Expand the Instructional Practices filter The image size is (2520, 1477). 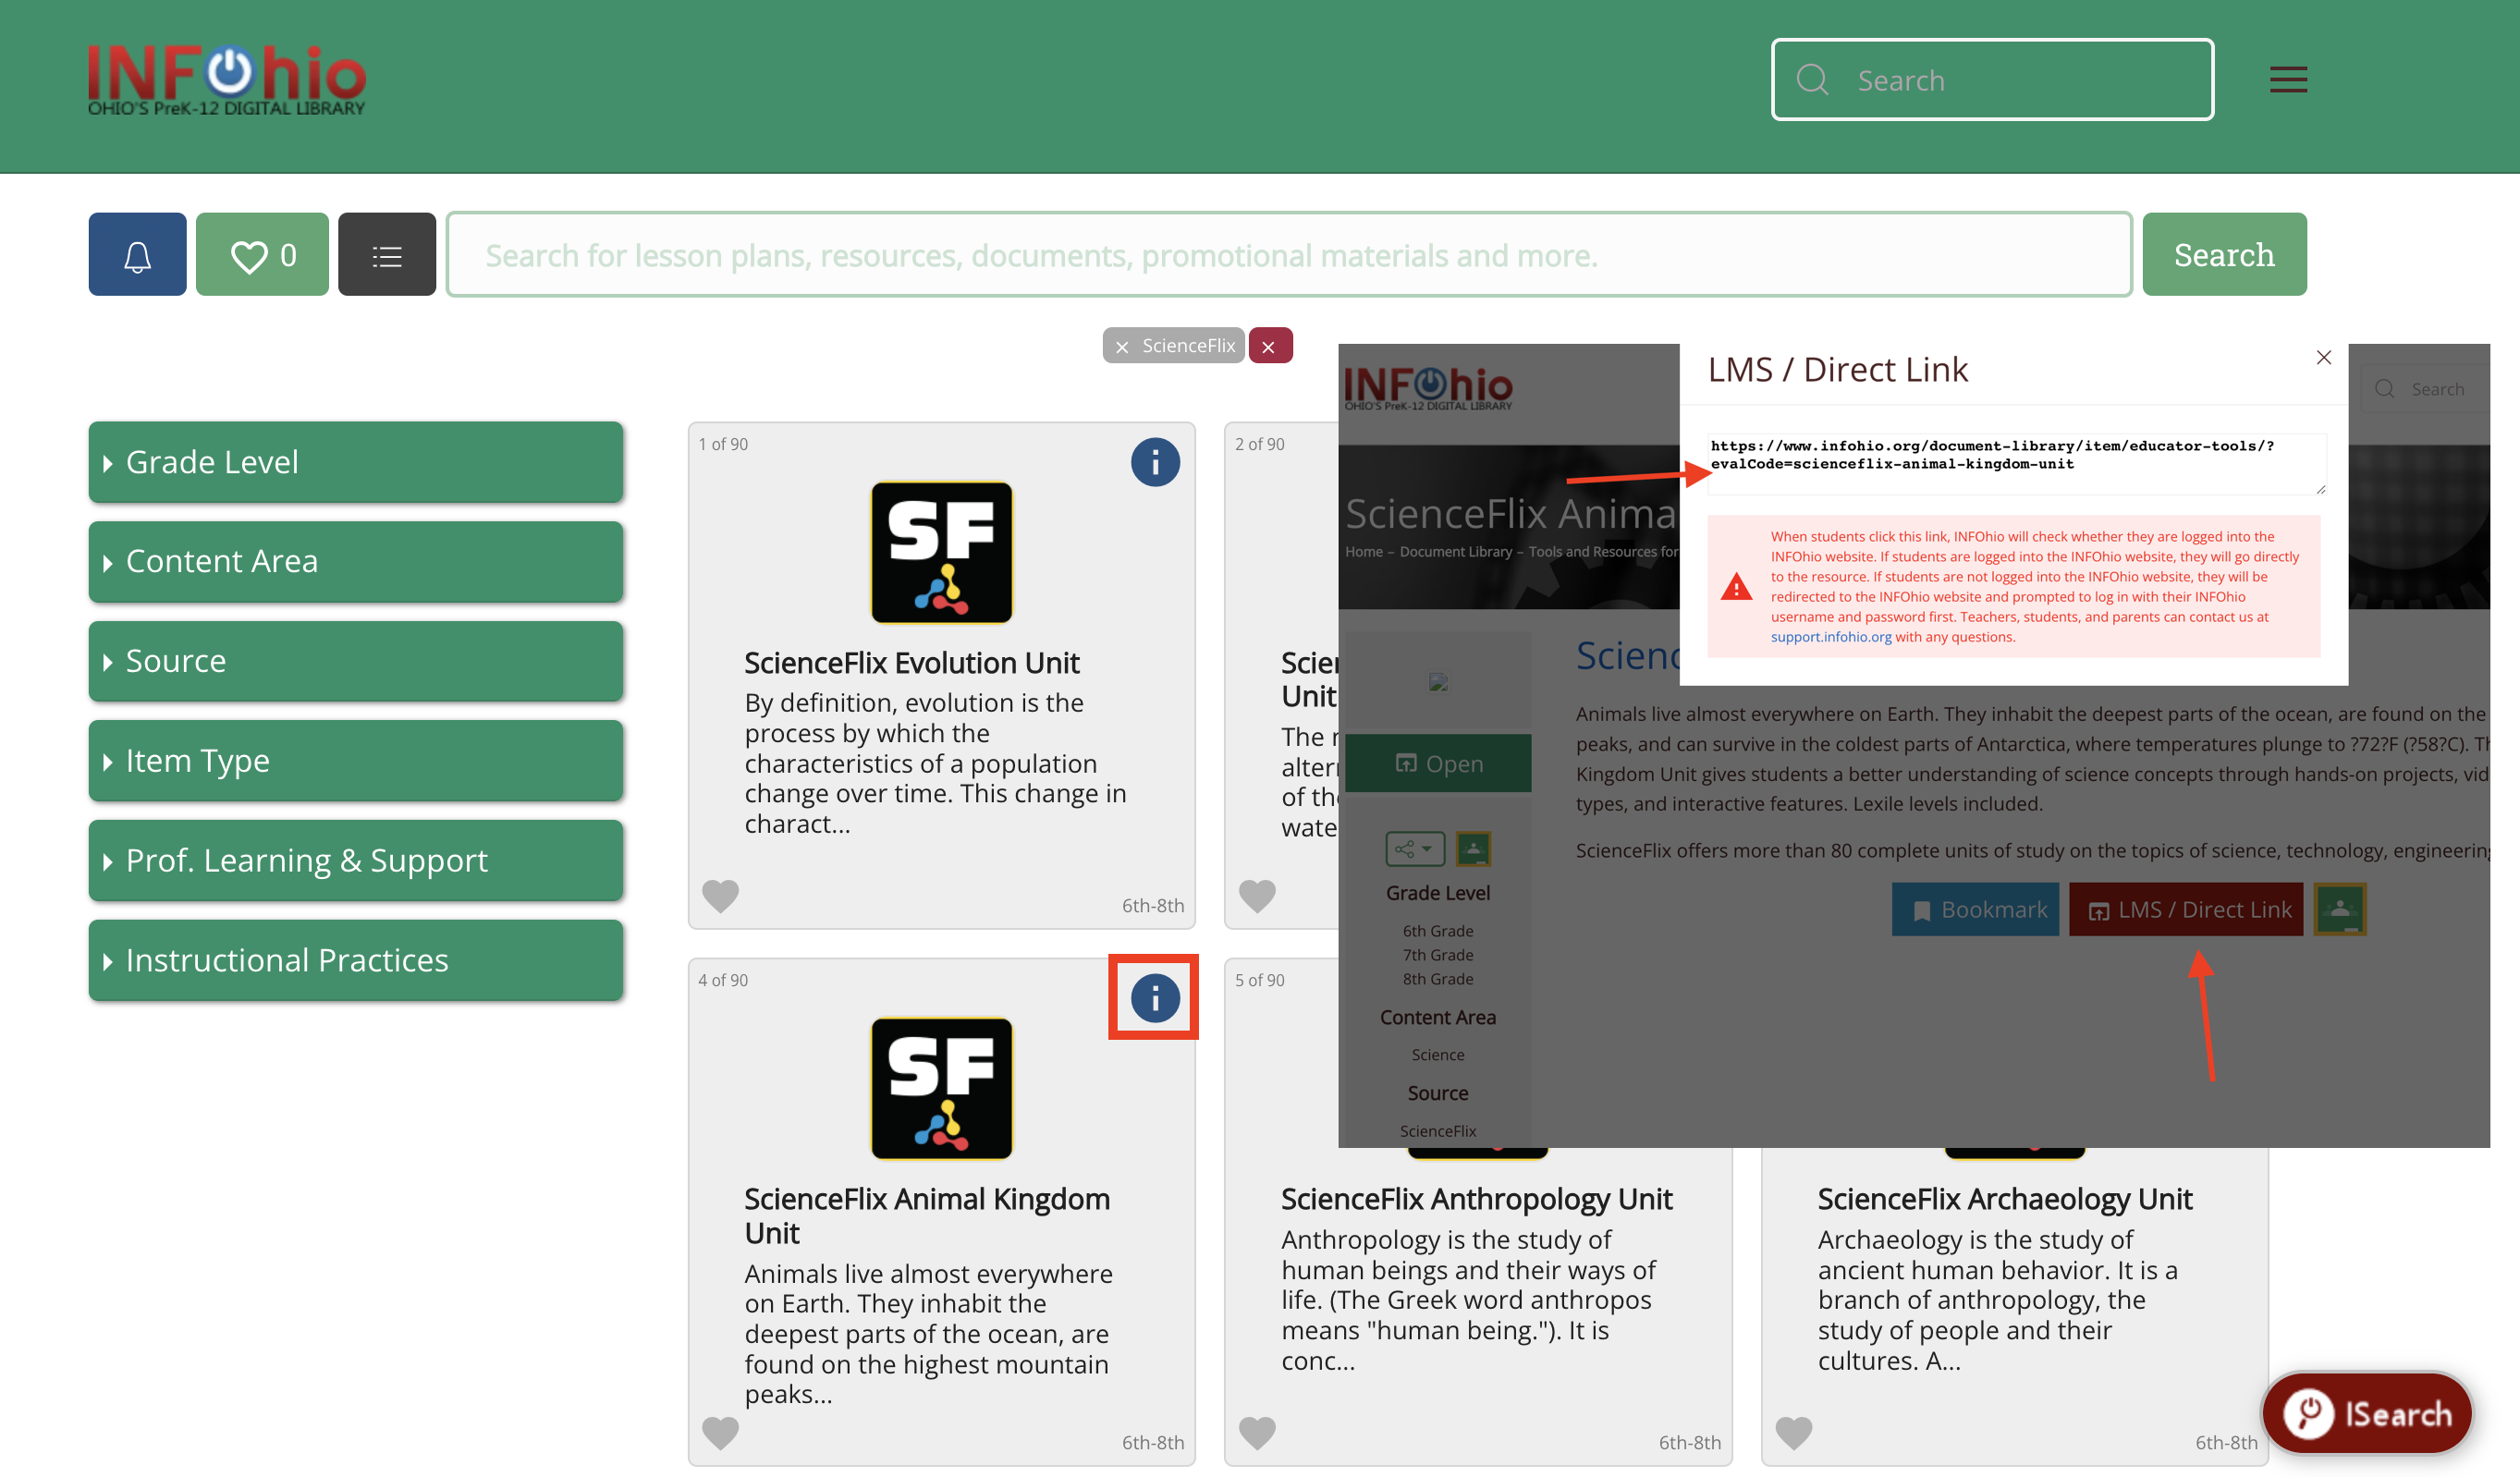coord(356,960)
